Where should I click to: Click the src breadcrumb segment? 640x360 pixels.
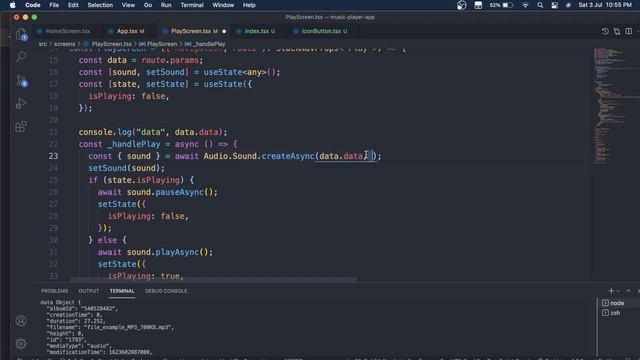pyautogui.click(x=43, y=44)
